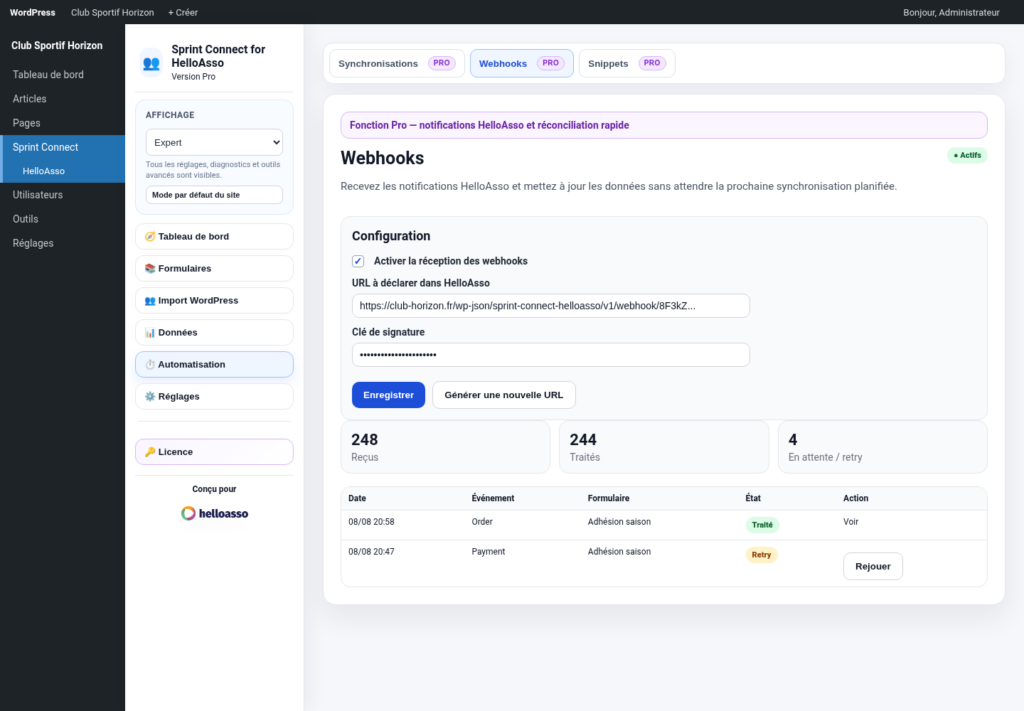Click the Fonction Pro notice banner
This screenshot has height=711, width=1024.
coord(664,125)
